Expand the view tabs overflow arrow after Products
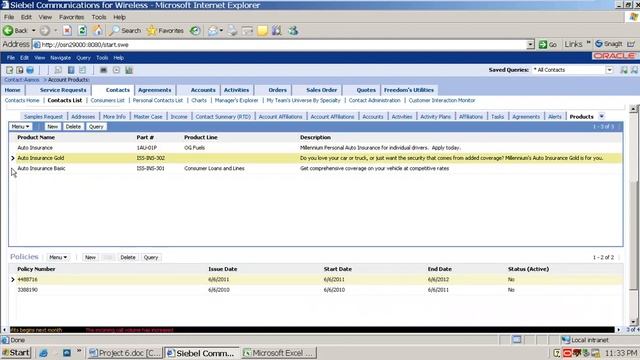This screenshot has height=360, width=640. point(602,116)
